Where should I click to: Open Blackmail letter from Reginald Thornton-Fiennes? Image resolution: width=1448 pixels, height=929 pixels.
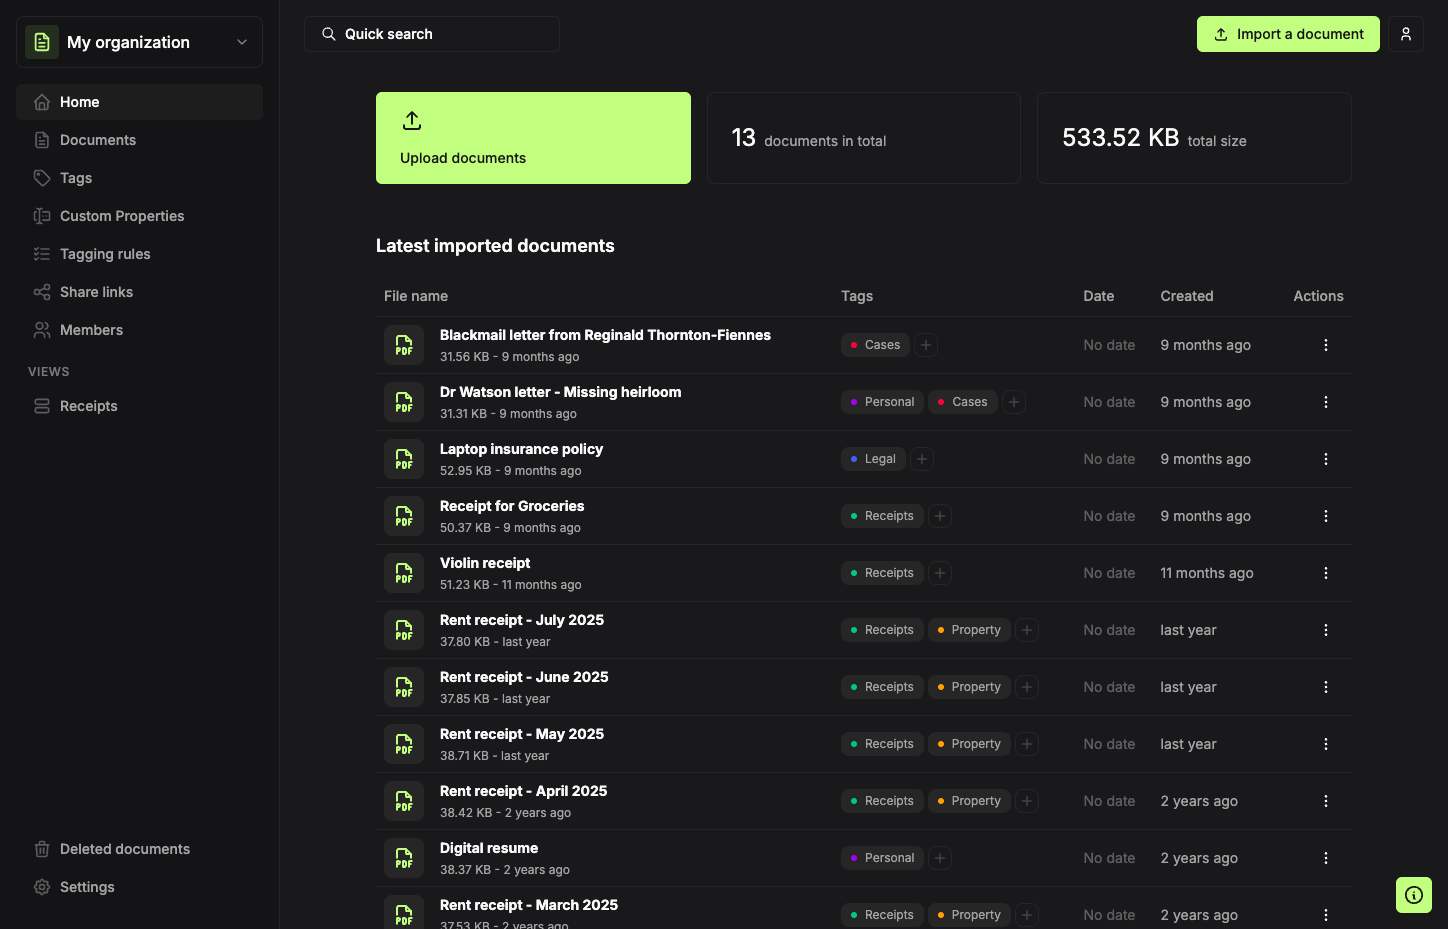(x=605, y=335)
